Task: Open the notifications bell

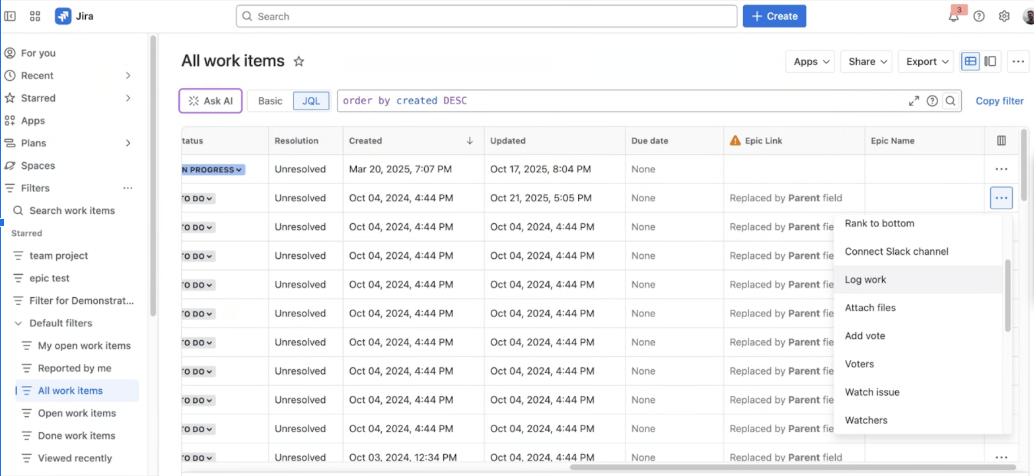Action: [954, 16]
